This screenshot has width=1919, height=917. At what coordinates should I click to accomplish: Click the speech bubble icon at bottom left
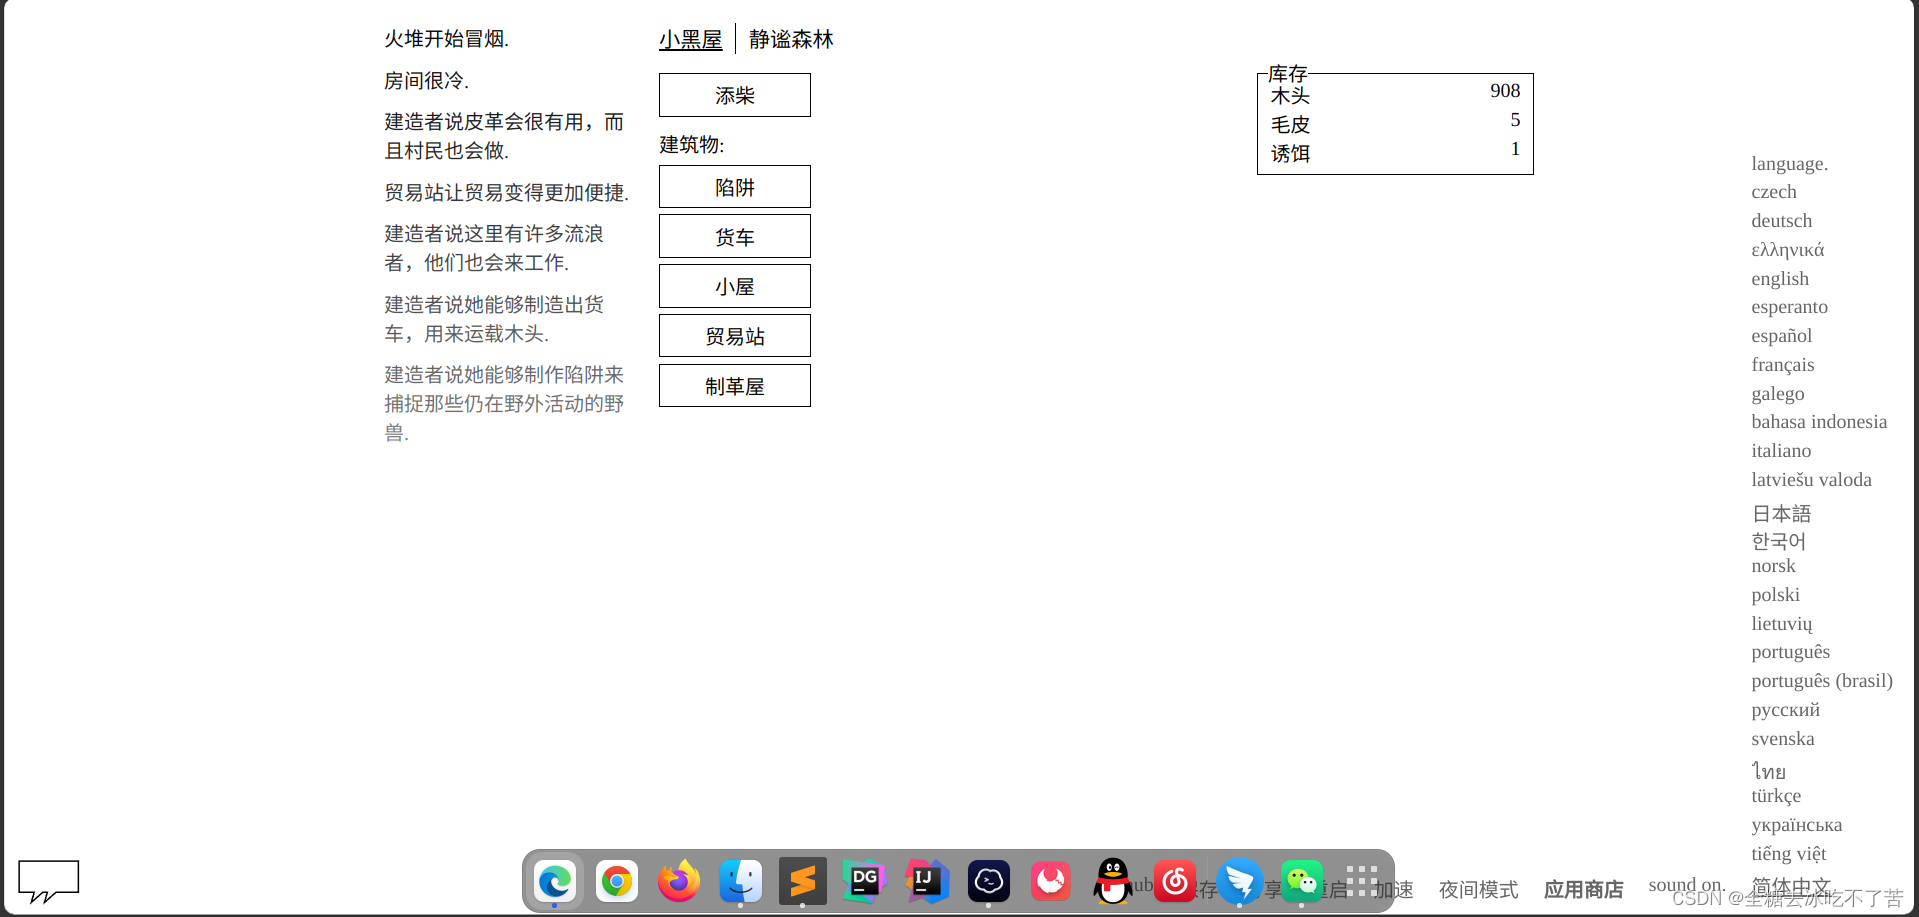click(x=47, y=882)
